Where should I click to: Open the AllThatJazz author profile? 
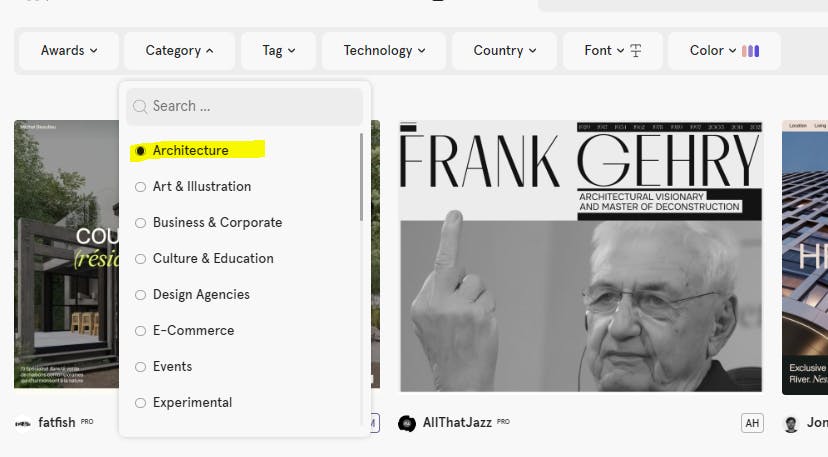pyautogui.click(x=457, y=423)
